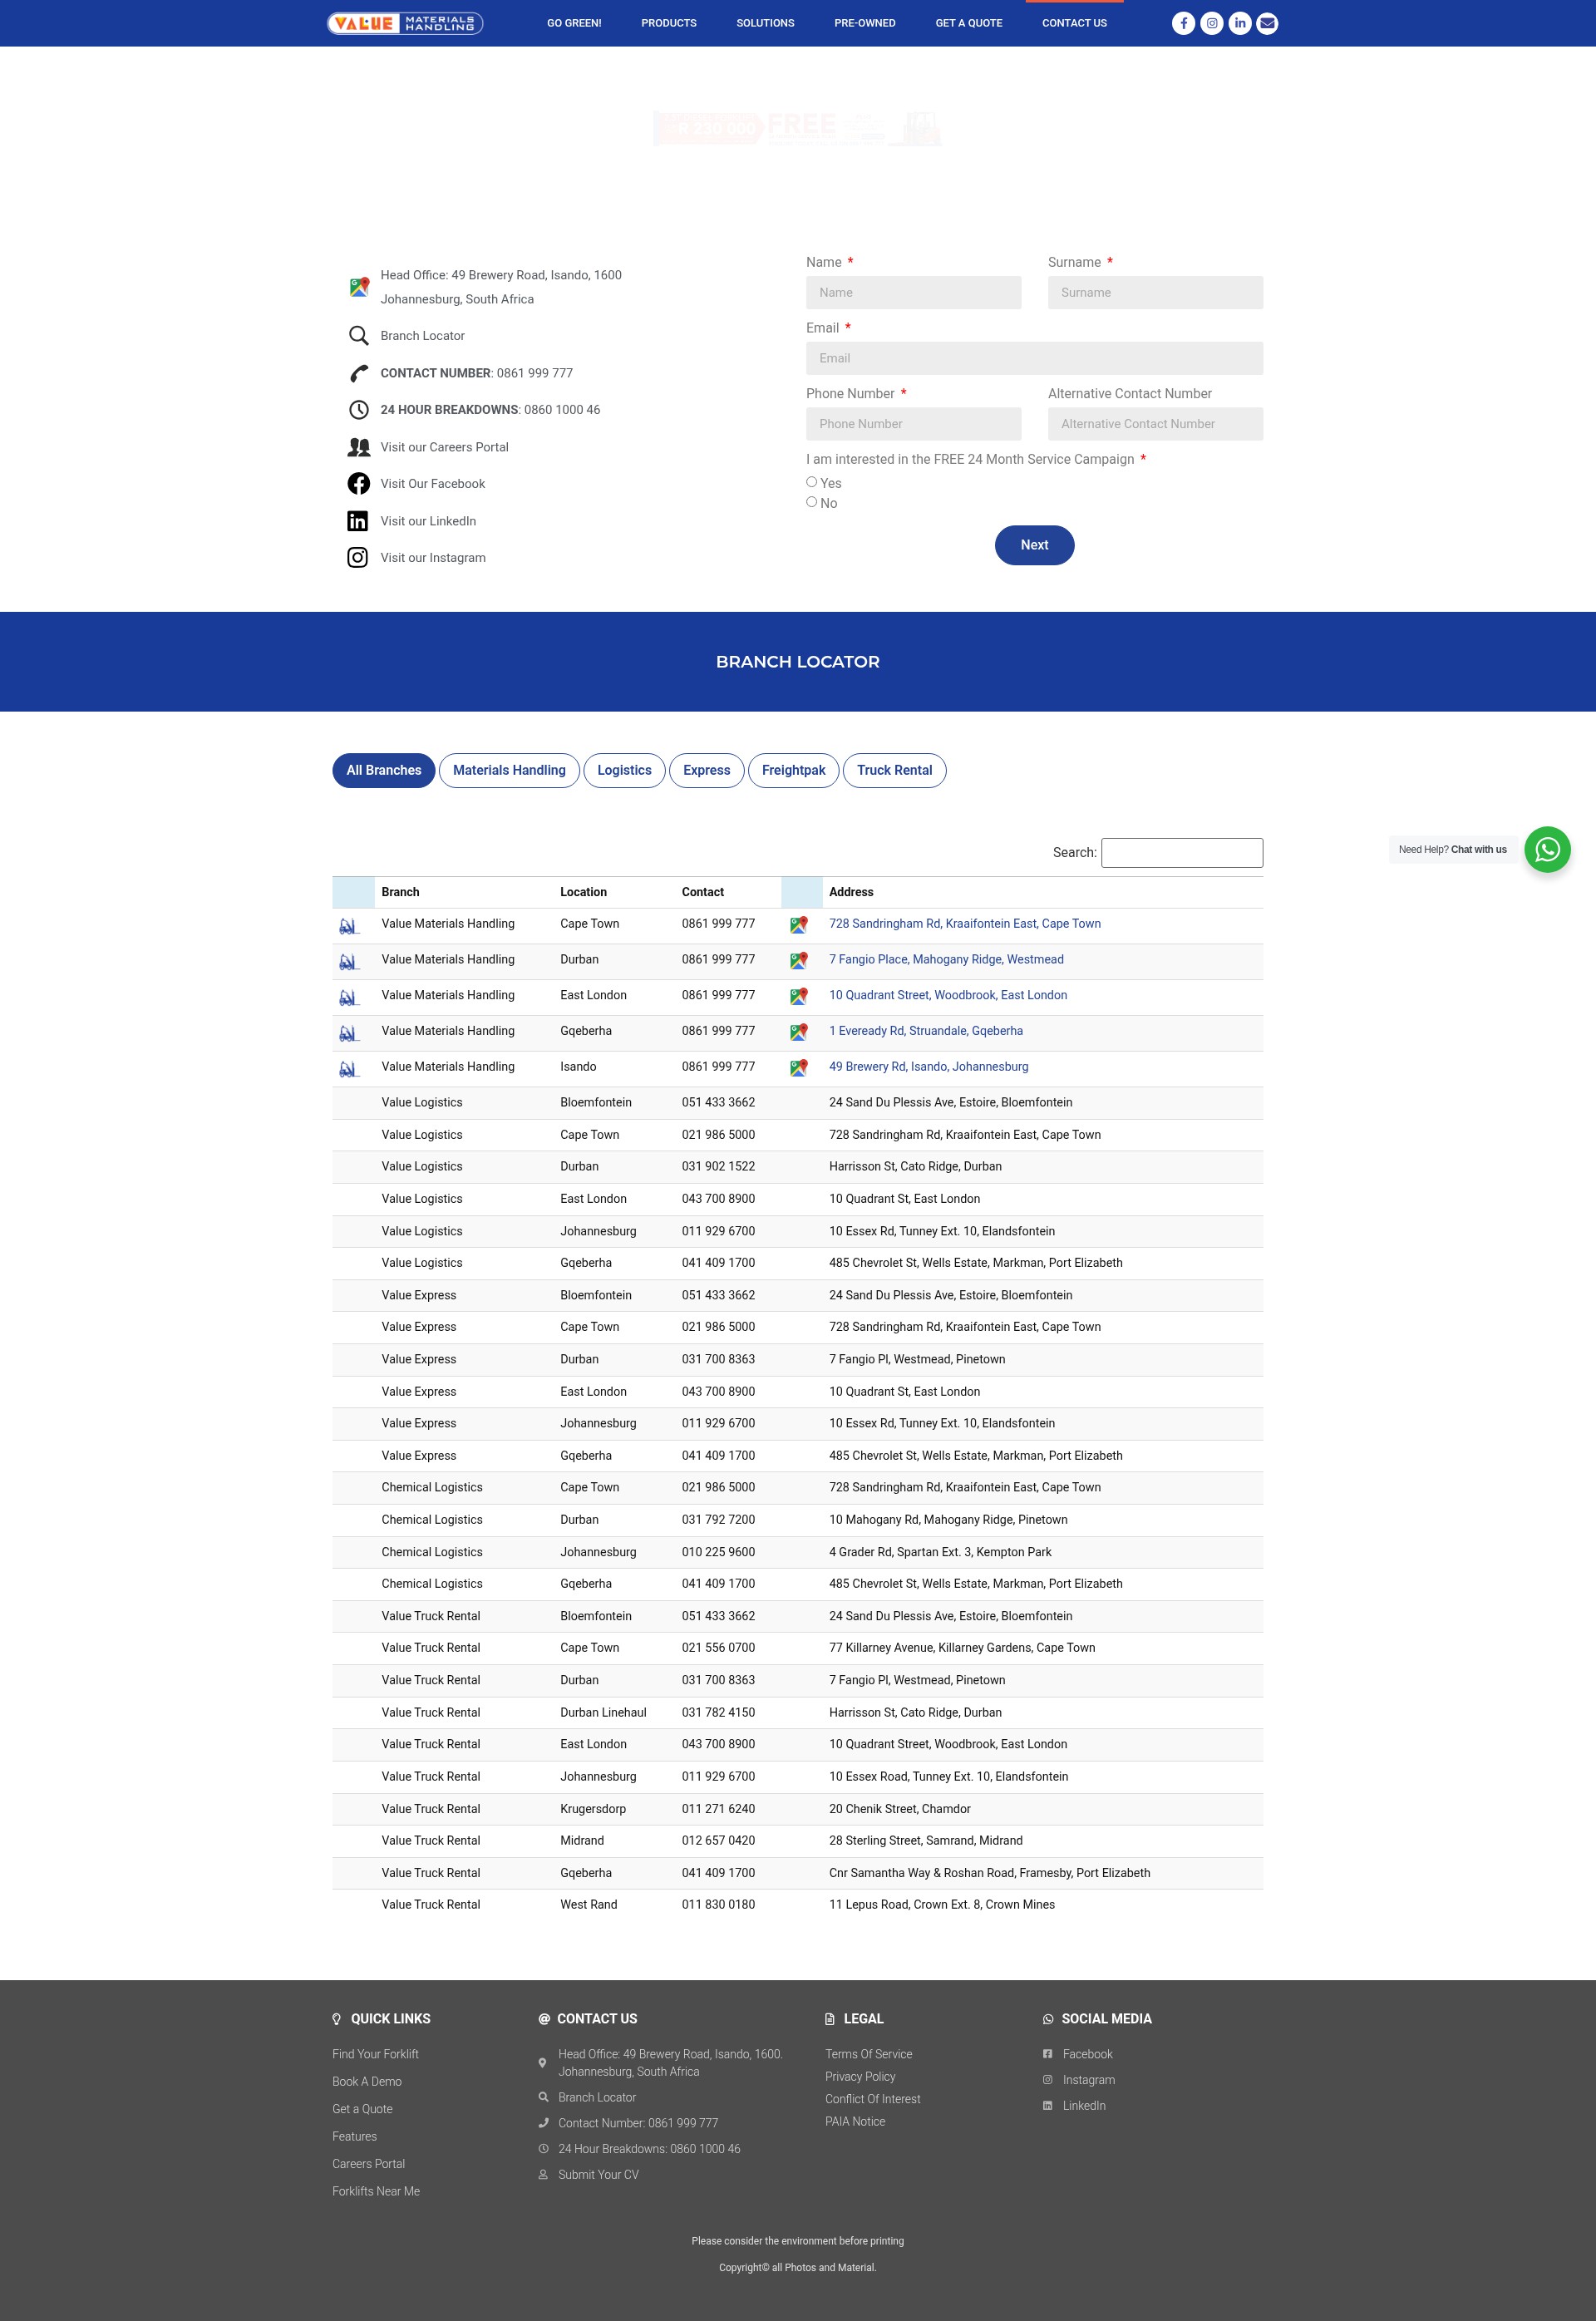Open the Visit our Careers Portal link
Screen dimensions: 1596x2321
tap(444, 447)
